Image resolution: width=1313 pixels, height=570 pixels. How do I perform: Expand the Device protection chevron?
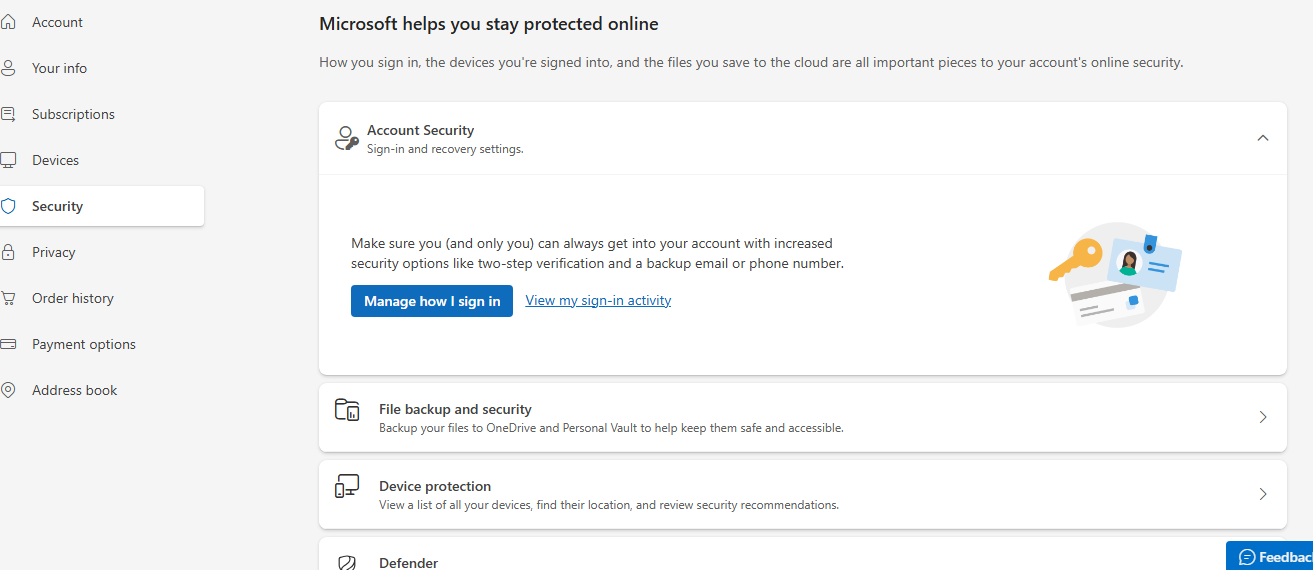1263,494
